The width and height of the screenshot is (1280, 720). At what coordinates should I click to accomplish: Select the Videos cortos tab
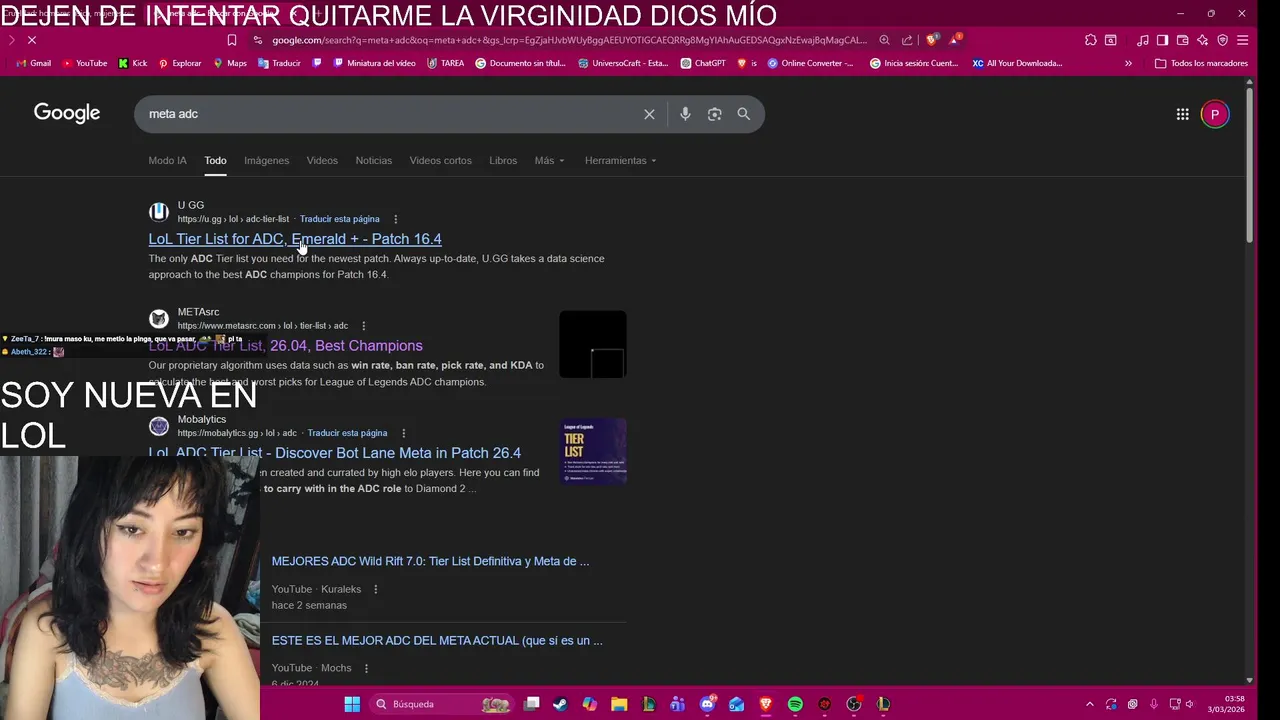point(440,160)
